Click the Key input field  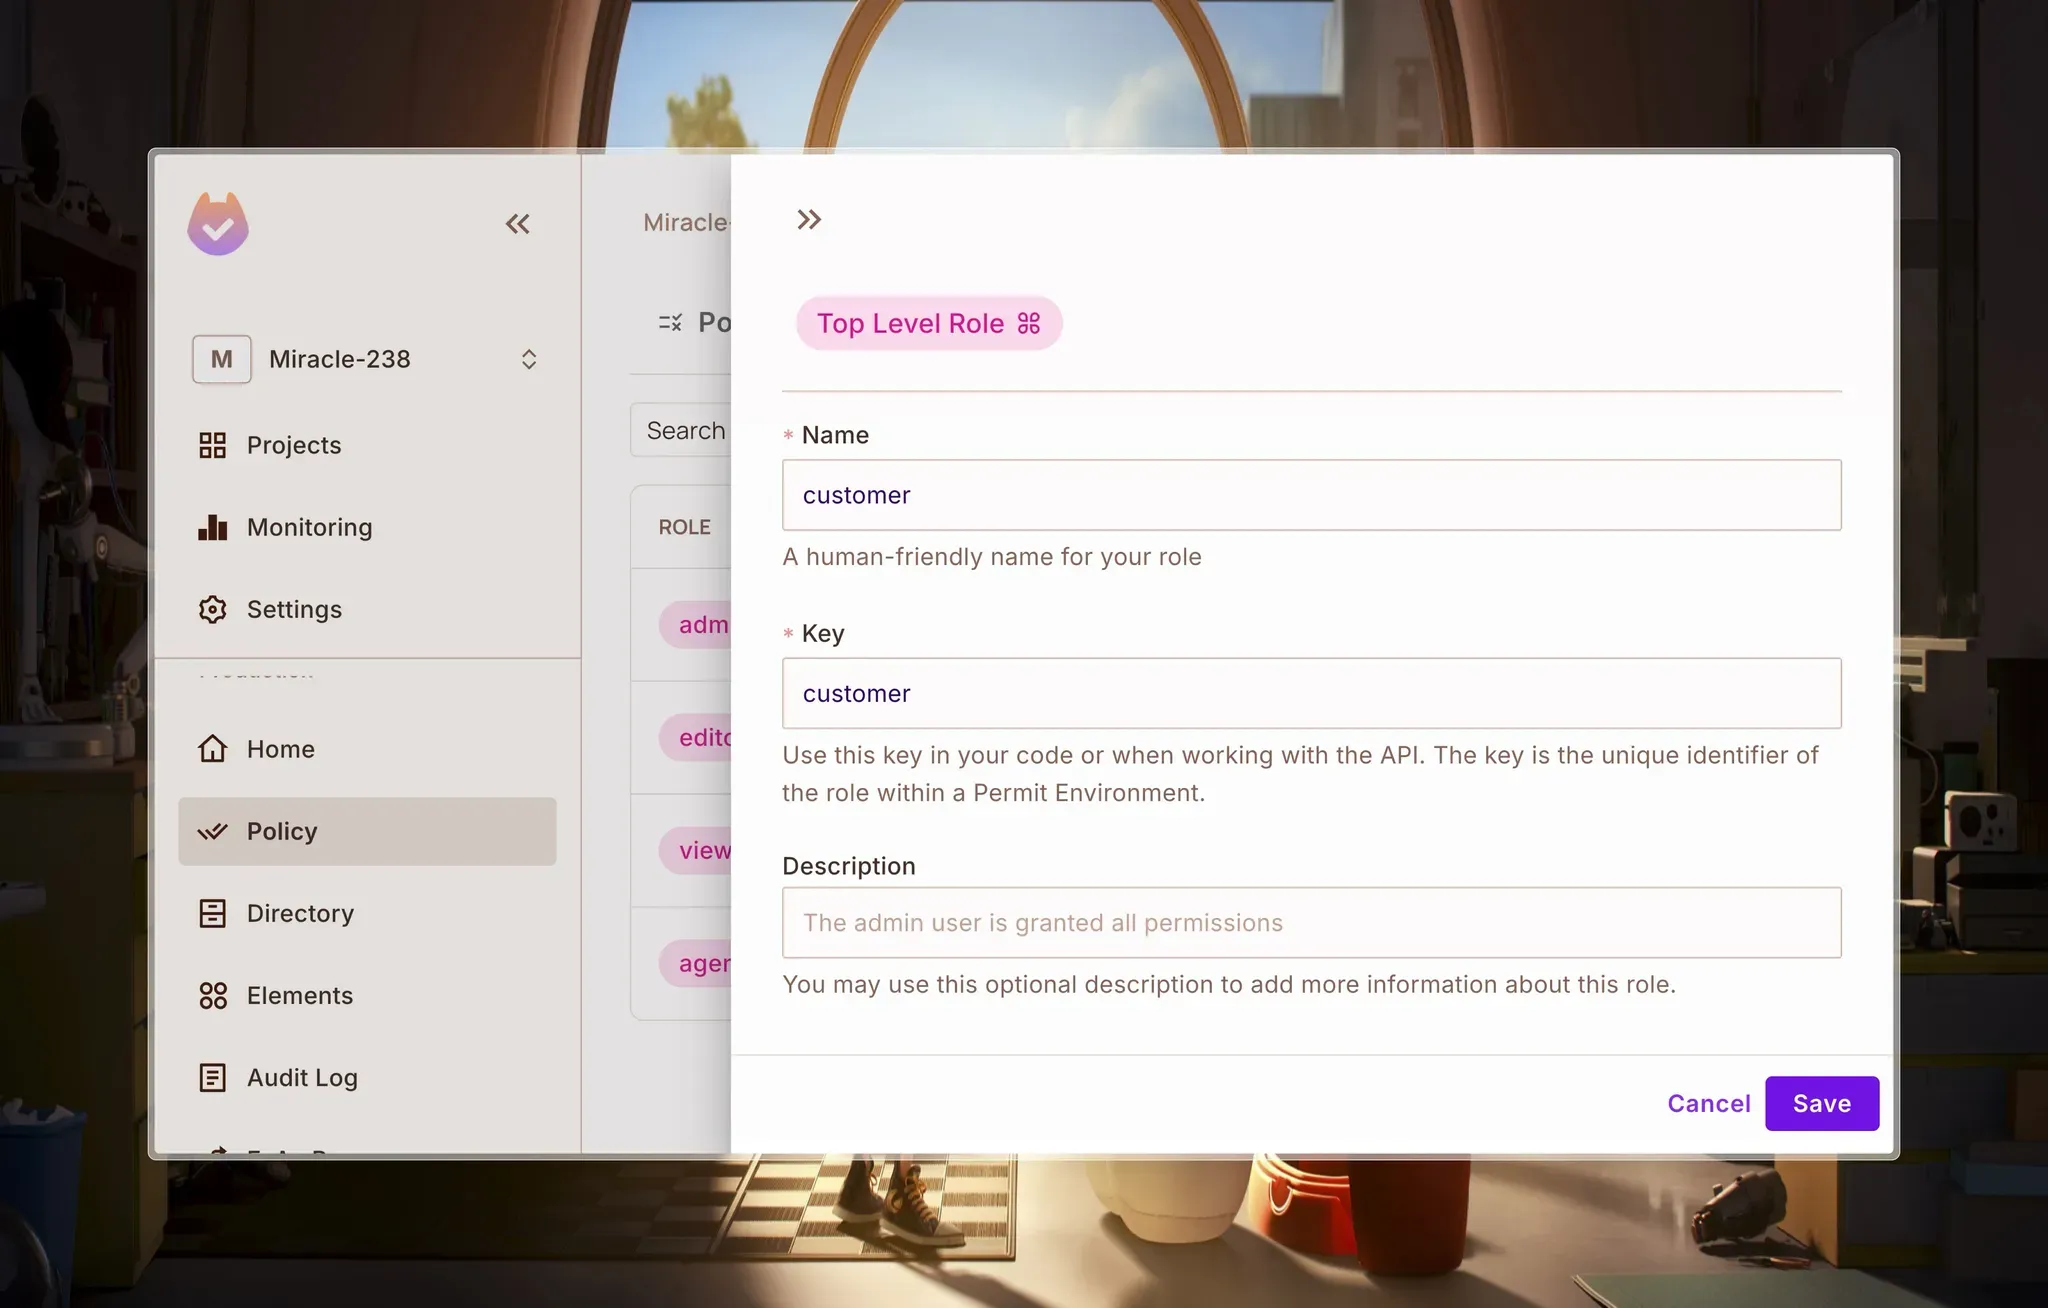tap(1311, 693)
